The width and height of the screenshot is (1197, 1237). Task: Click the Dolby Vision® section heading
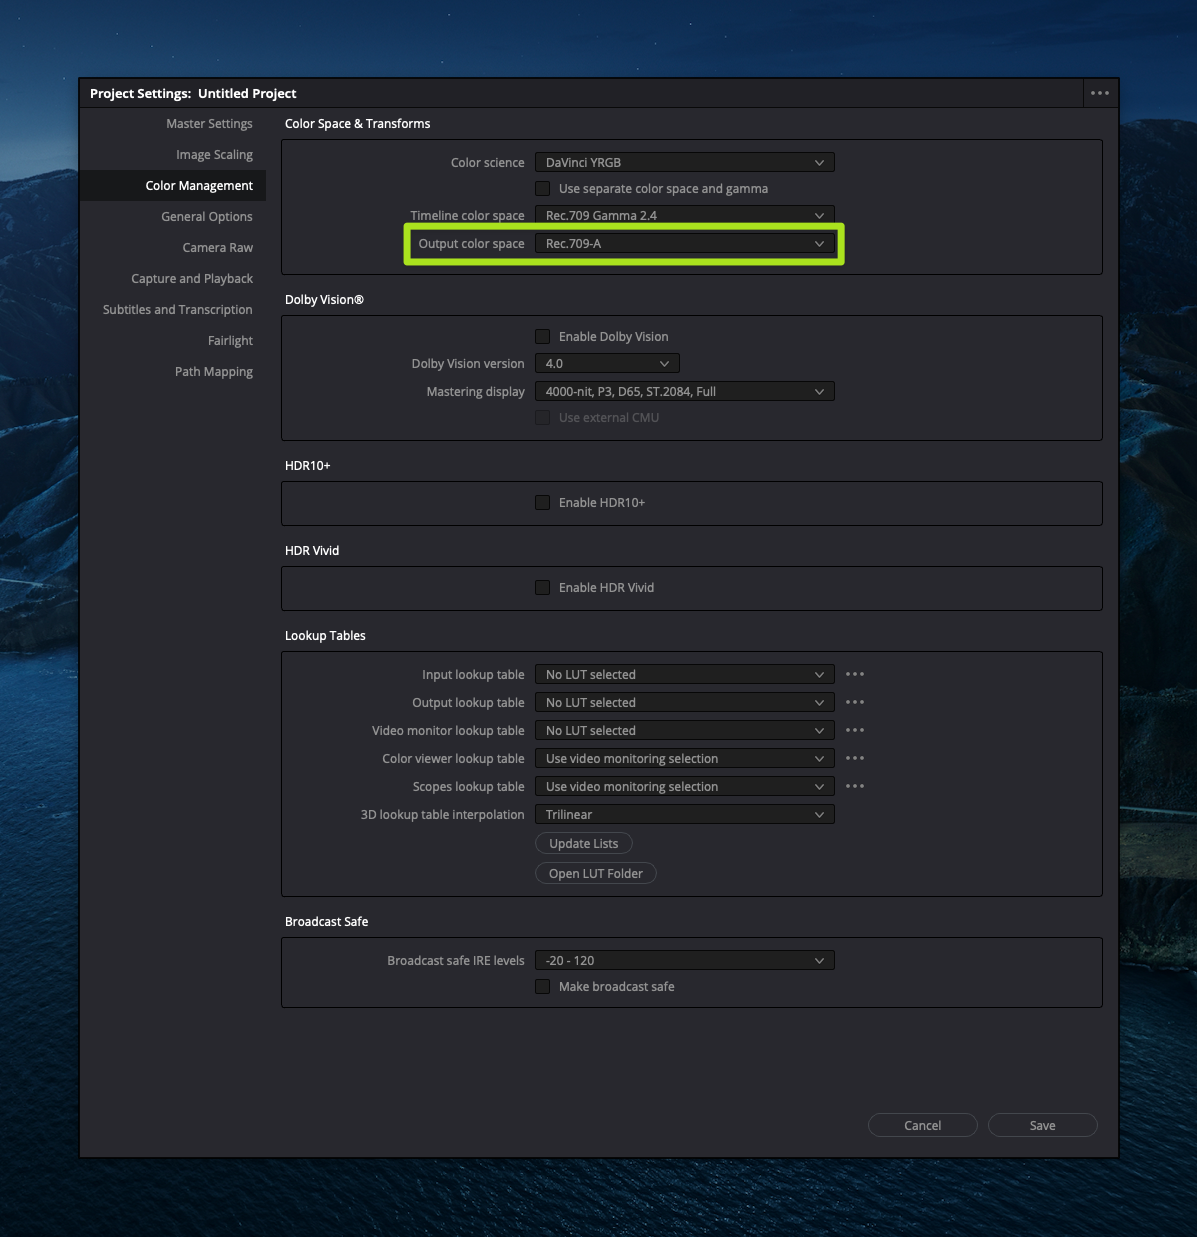[324, 299]
